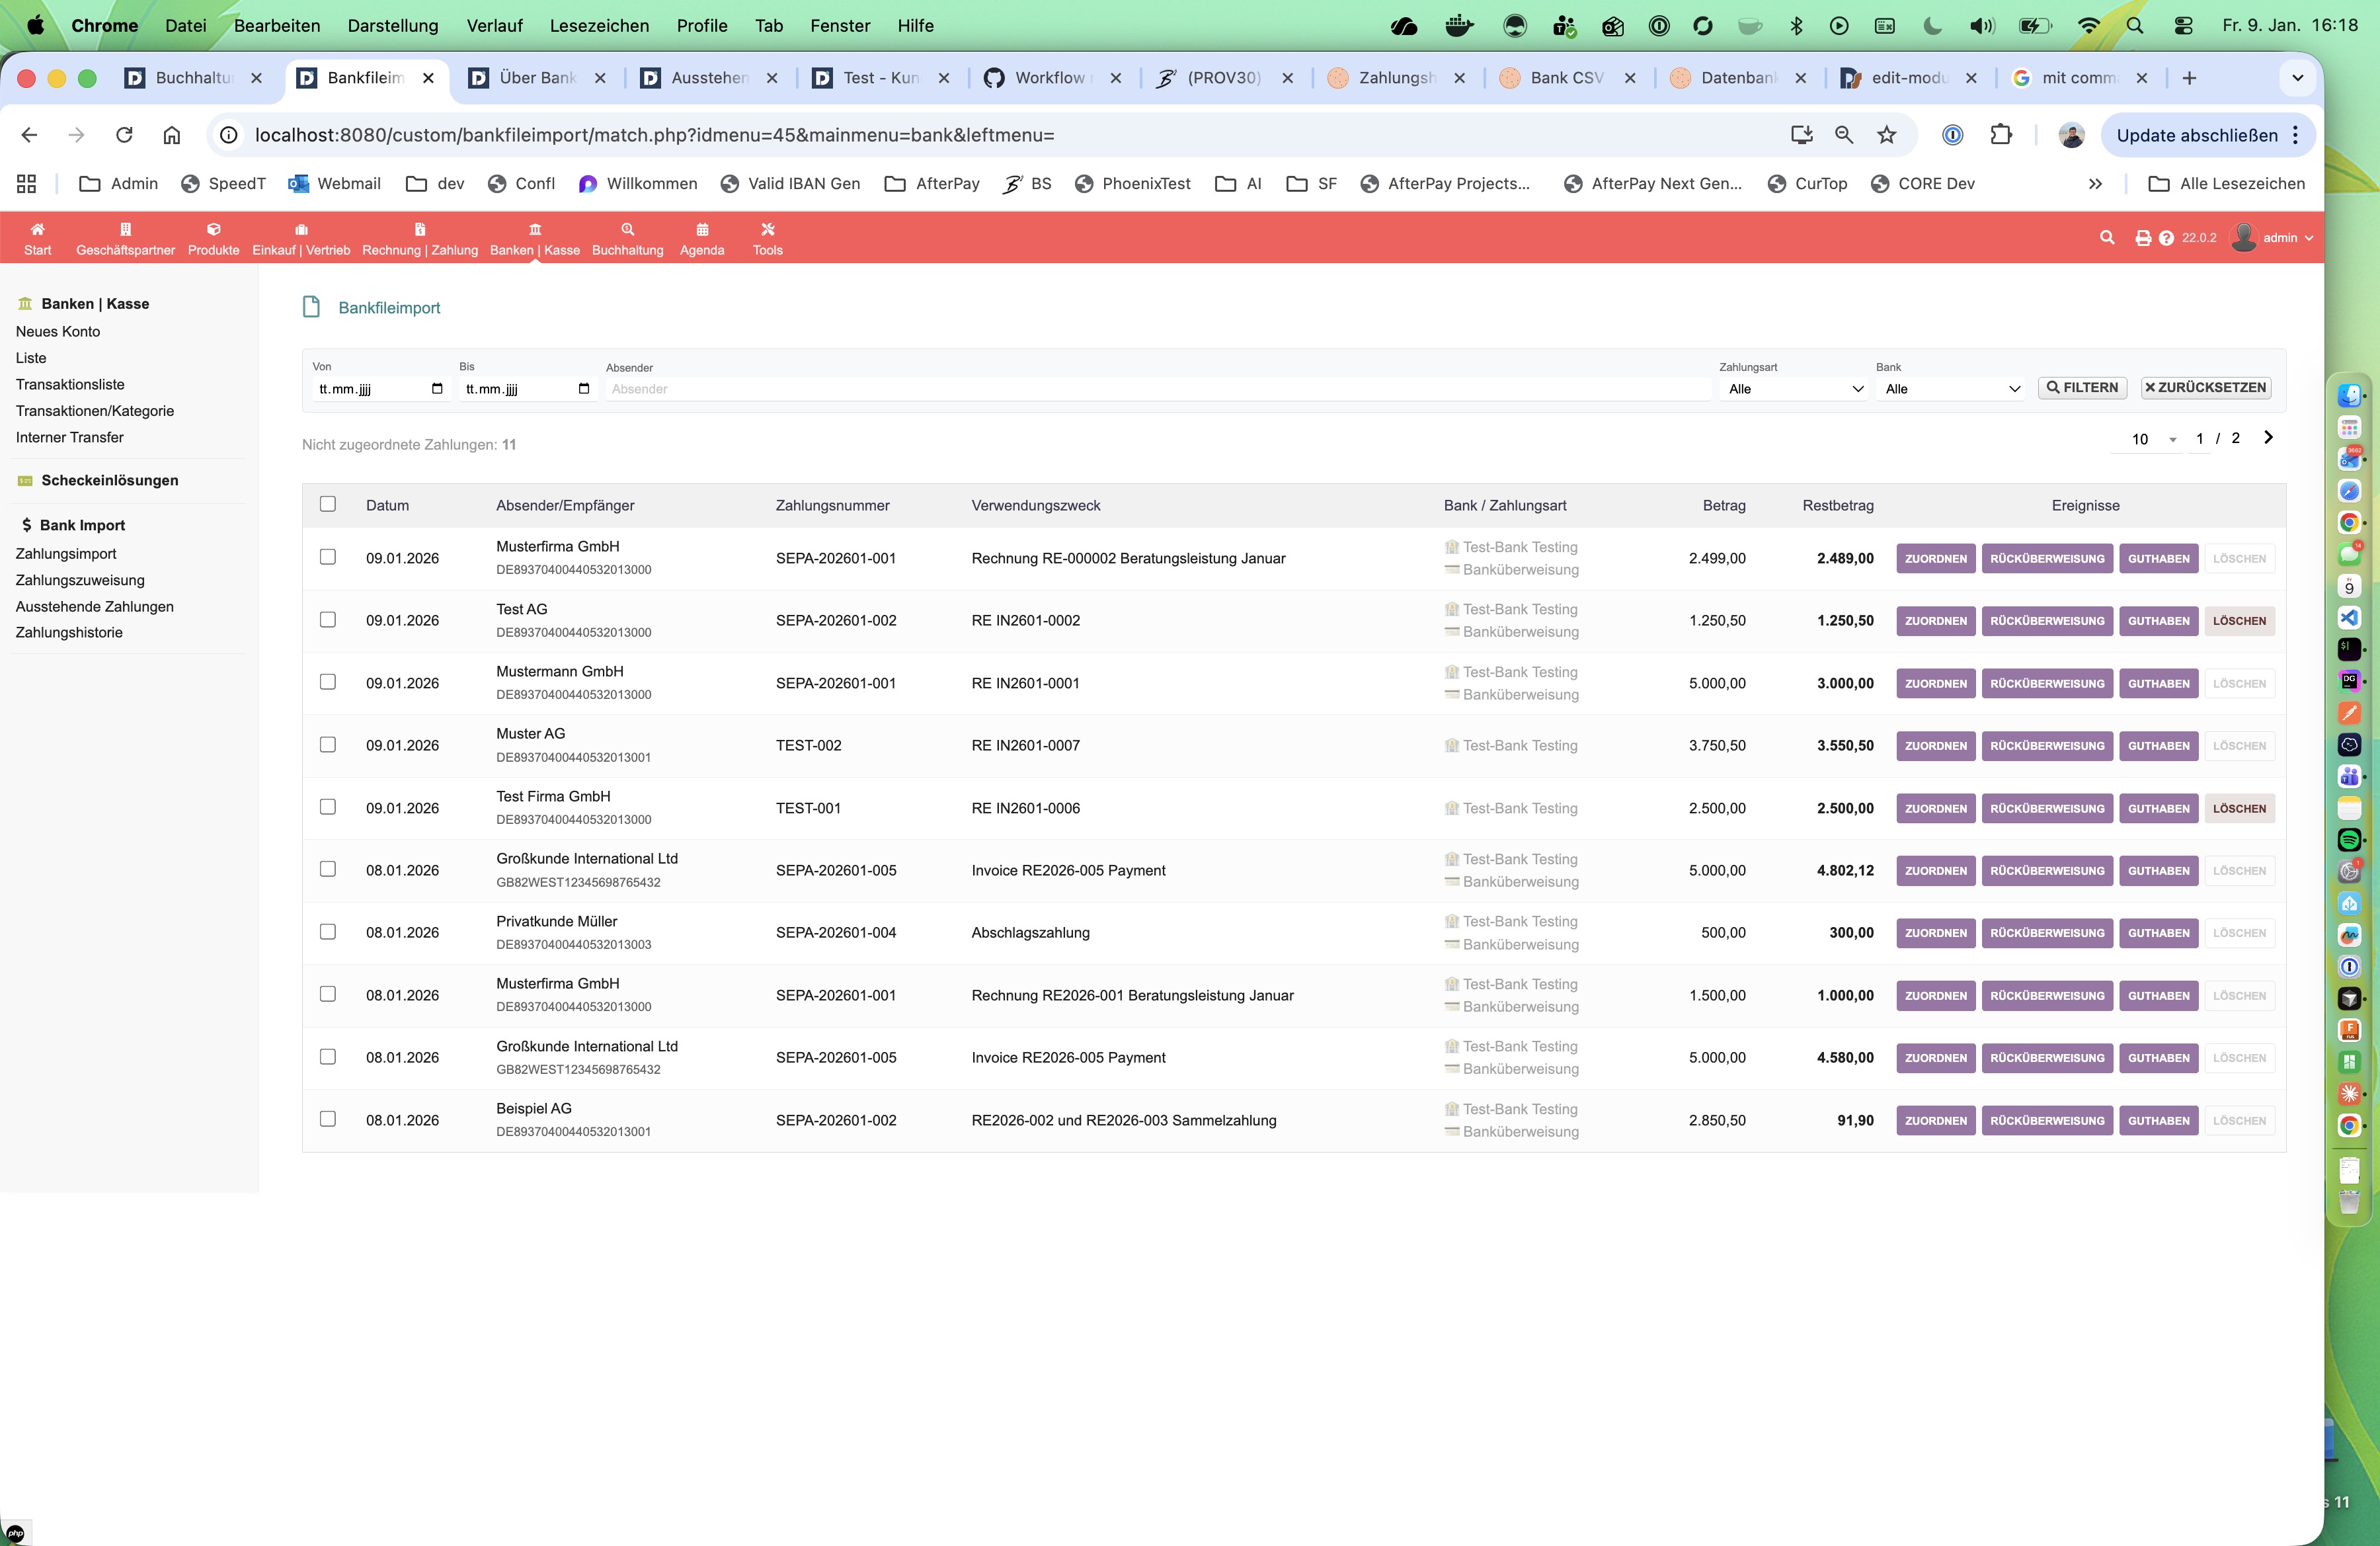Open Lesezeichen menu in Chrome menu bar
The height and width of the screenshot is (1546, 2380).
(599, 26)
